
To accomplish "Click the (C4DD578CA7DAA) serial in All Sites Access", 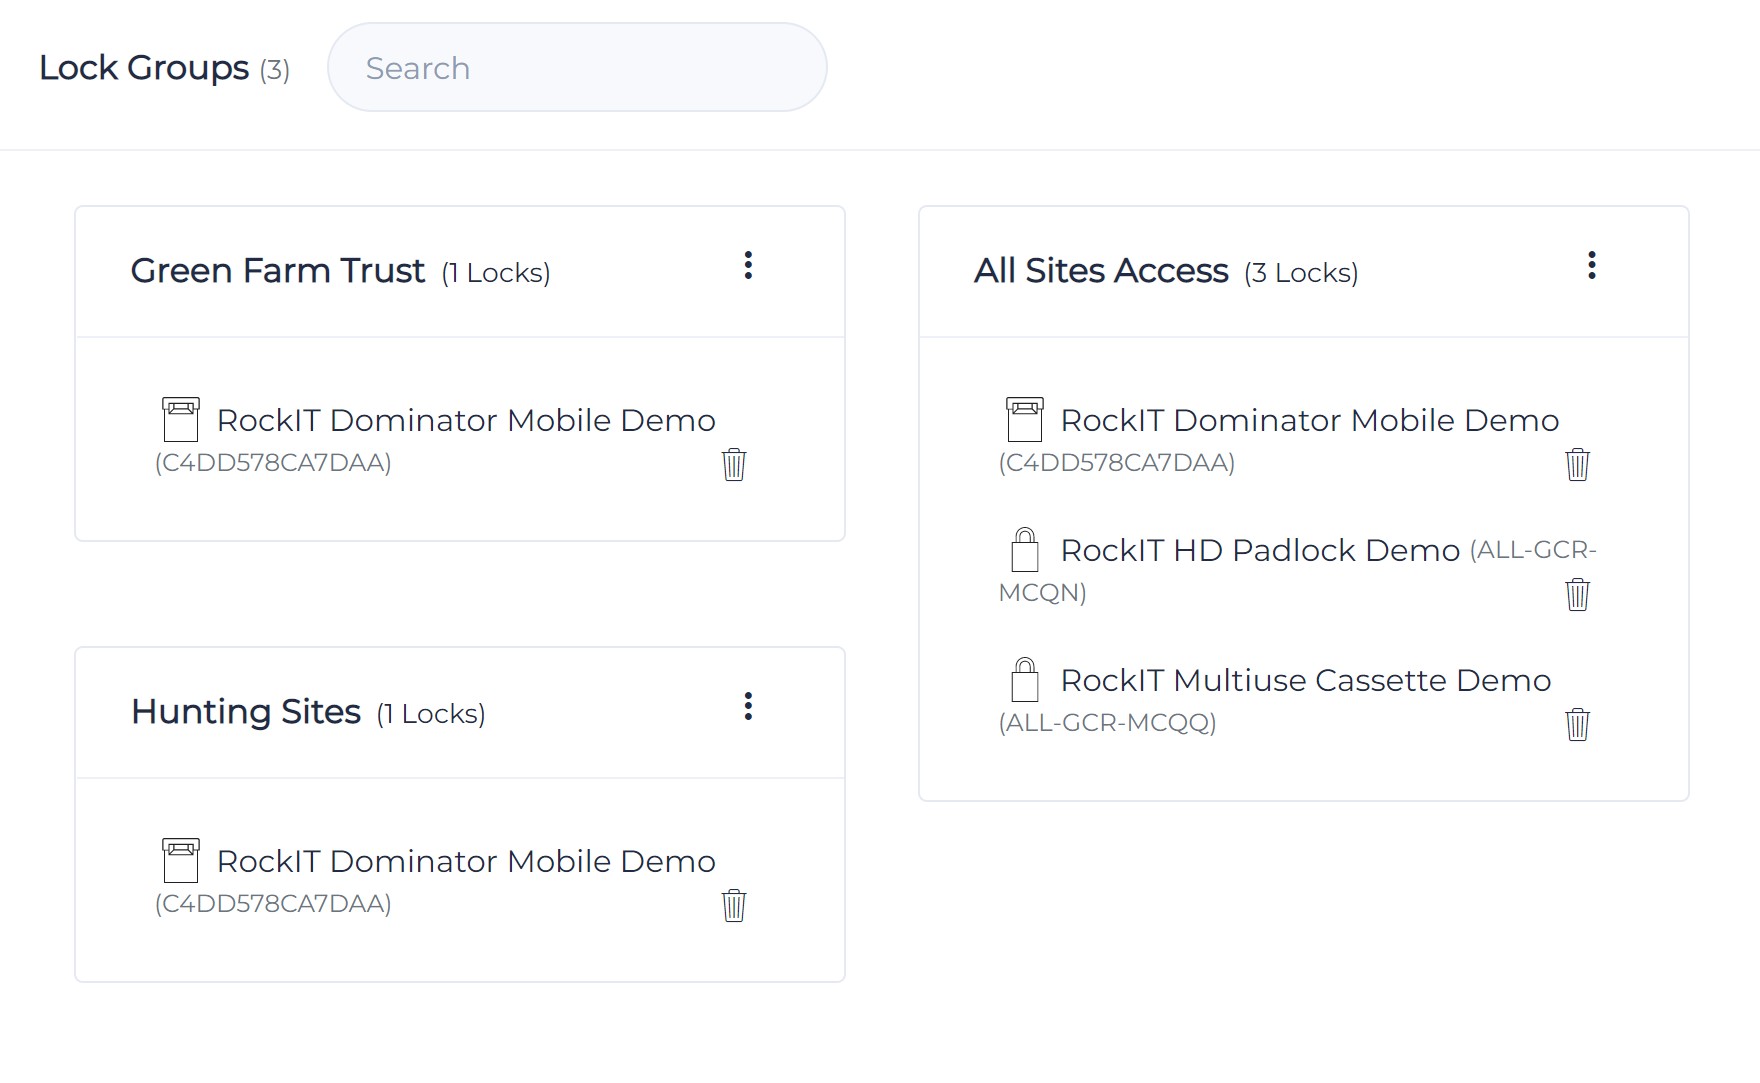I will pos(1117,463).
